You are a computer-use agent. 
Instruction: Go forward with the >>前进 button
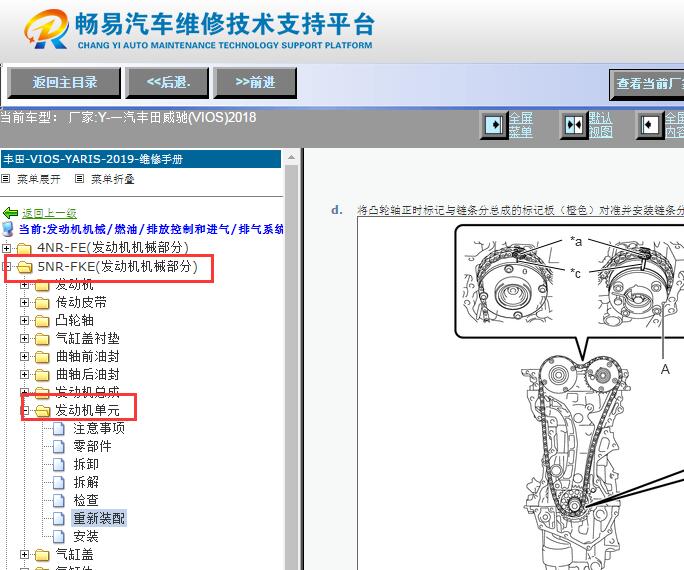point(255,82)
